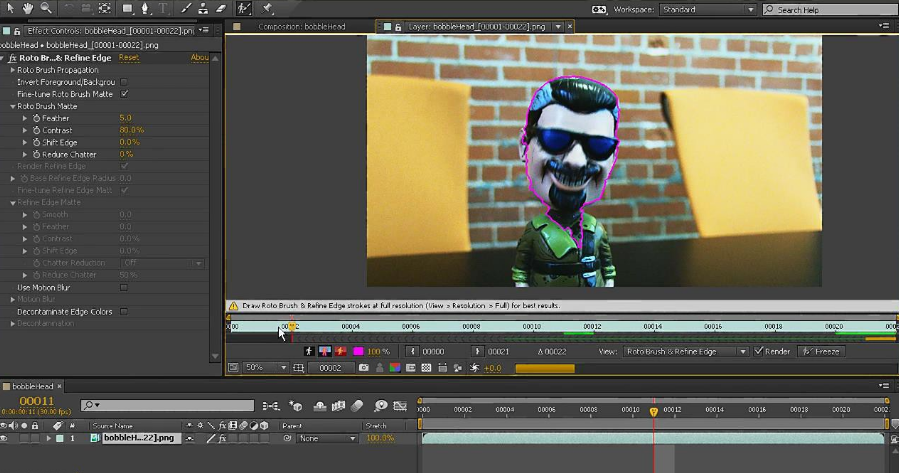Uncheck Fine-tune Roto Brush Matte
This screenshot has width=899, height=473.
tap(124, 94)
